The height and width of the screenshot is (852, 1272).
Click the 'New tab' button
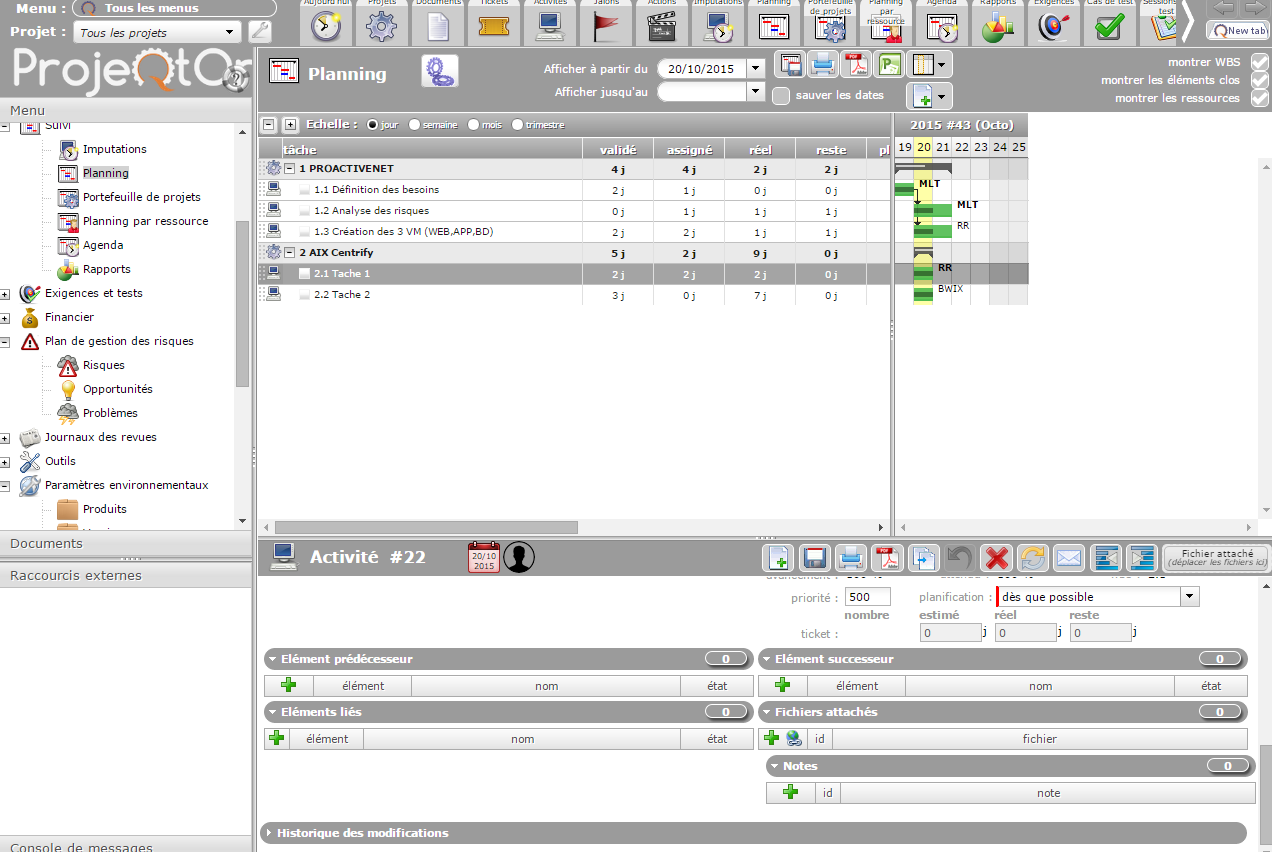pyautogui.click(x=1238, y=30)
